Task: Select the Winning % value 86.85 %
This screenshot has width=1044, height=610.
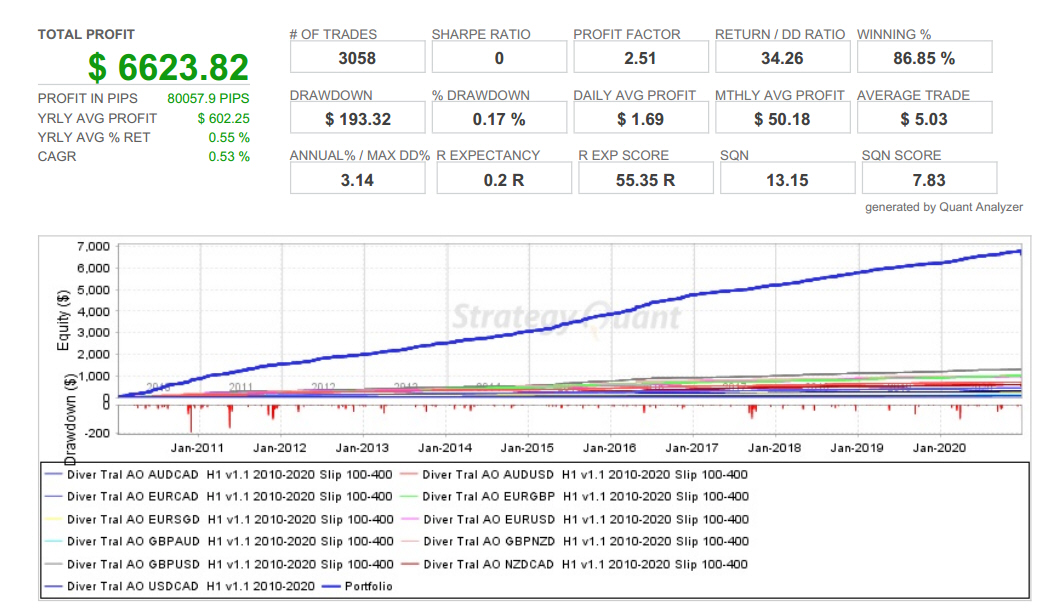Action: pyautogui.click(x=924, y=58)
